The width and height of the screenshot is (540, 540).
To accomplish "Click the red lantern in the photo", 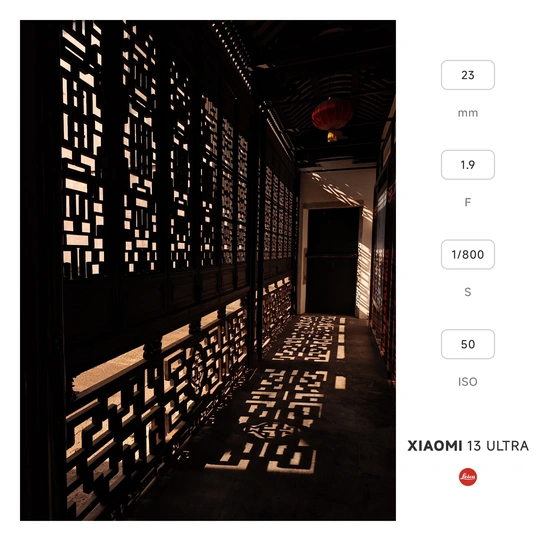I will coord(332,115).
